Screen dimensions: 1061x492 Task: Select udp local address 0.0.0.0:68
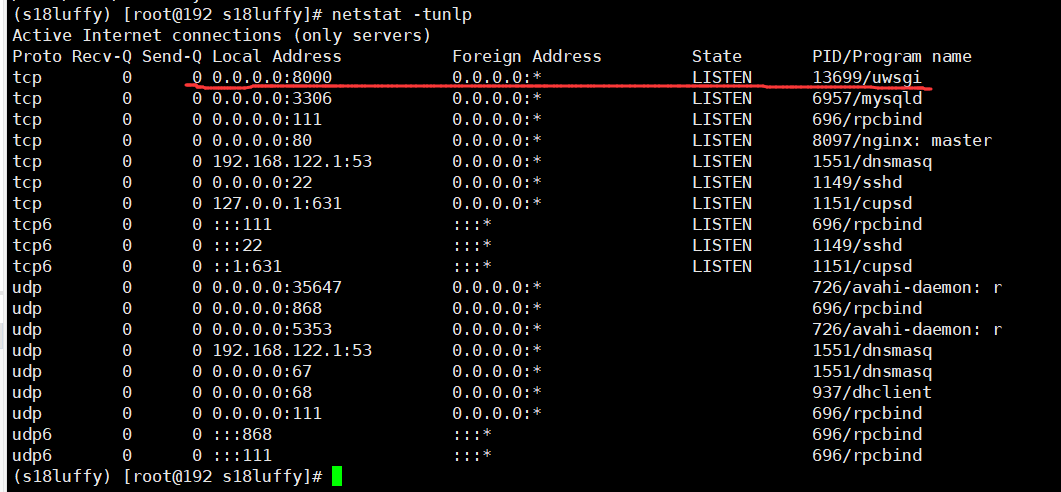[262, 392]
